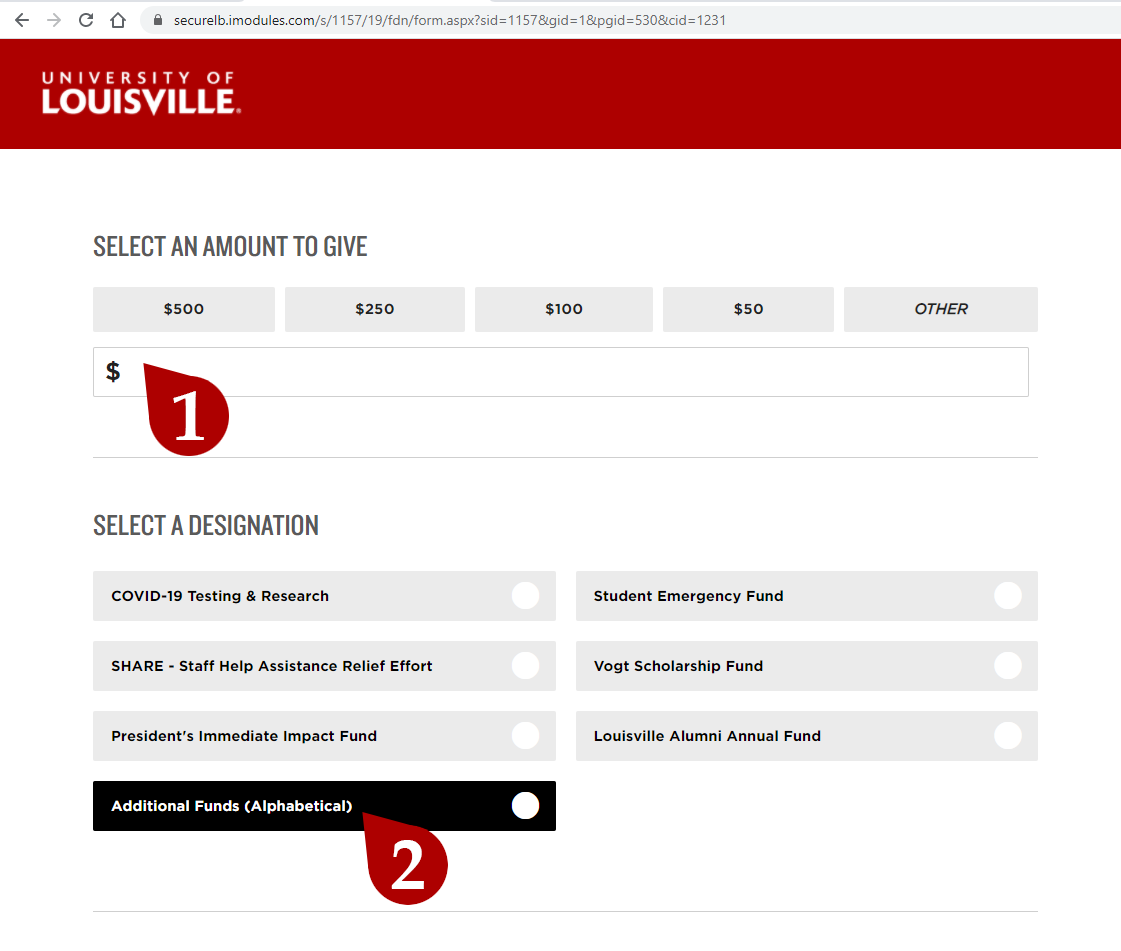Go back with the browser back arrow

coord(22,20)
